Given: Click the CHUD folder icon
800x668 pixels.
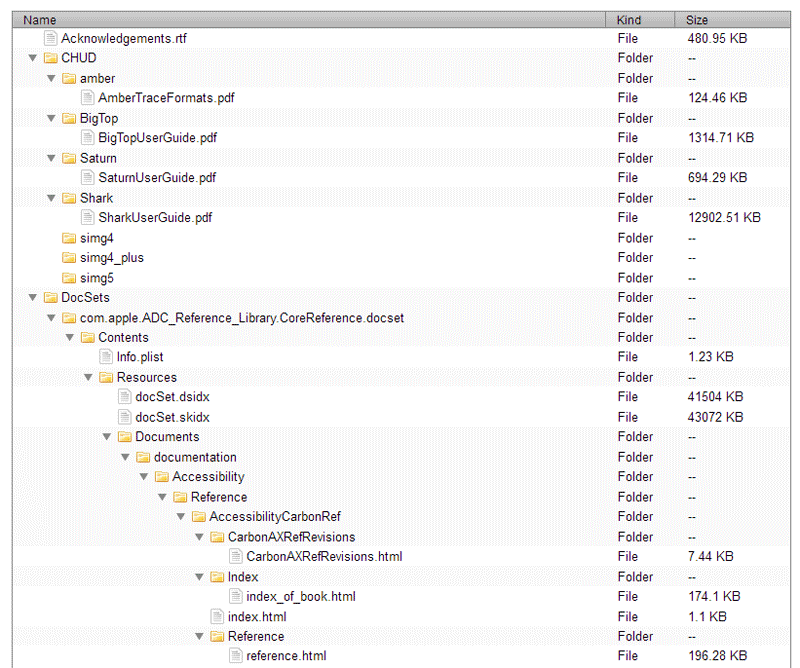Looking at the screenshot, I should pyautogui.click(x=51, y=58).
